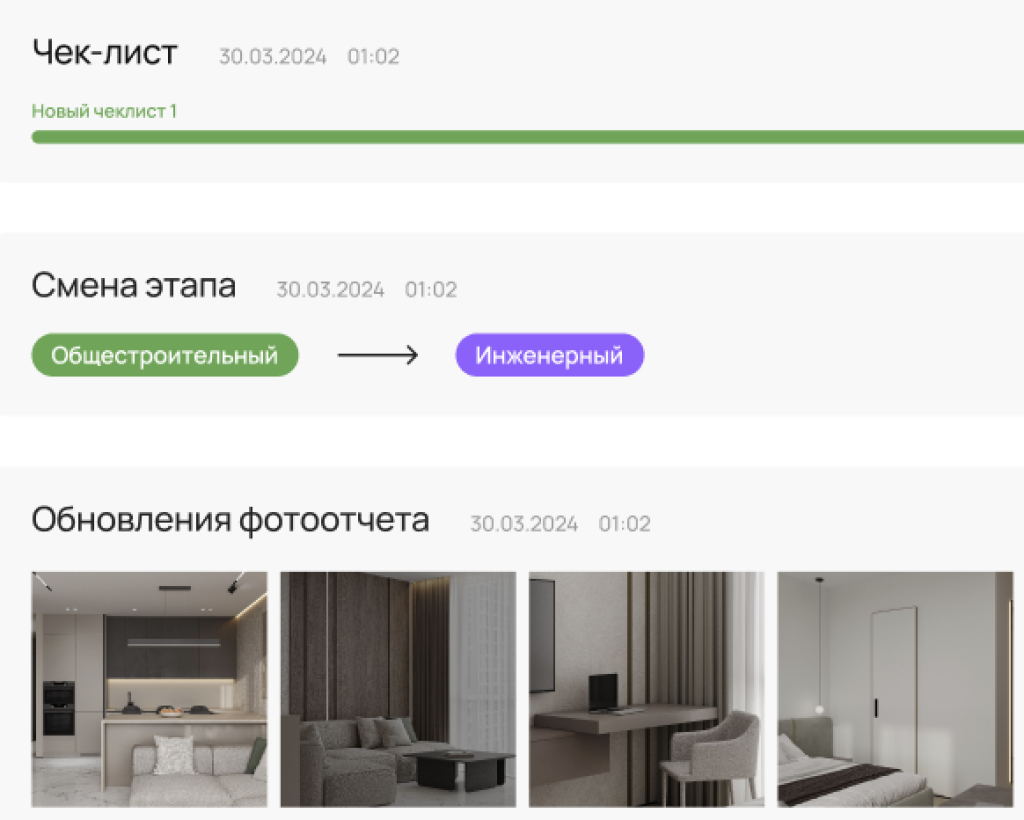Image resolution: width=1024 pixels, height=820 pixels.
Task: Click the arrow icon between stage badges
Action: [377, 355]
